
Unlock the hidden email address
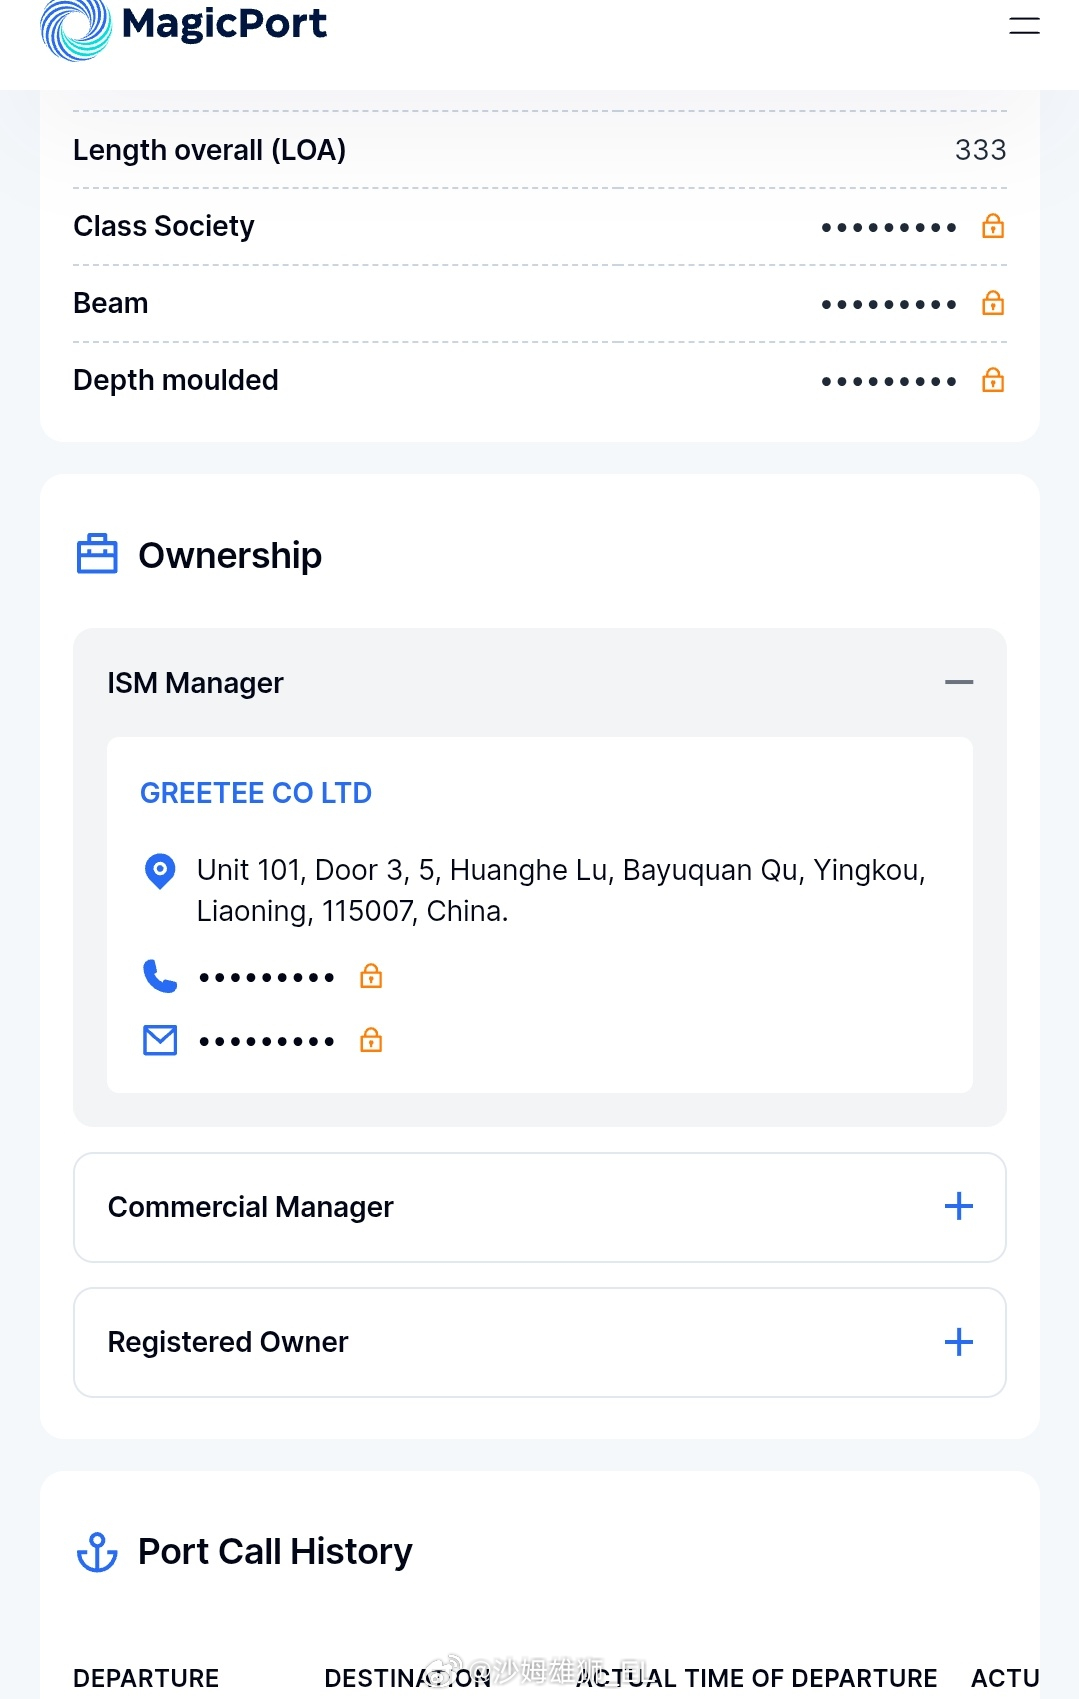[x=371, y=1041]
